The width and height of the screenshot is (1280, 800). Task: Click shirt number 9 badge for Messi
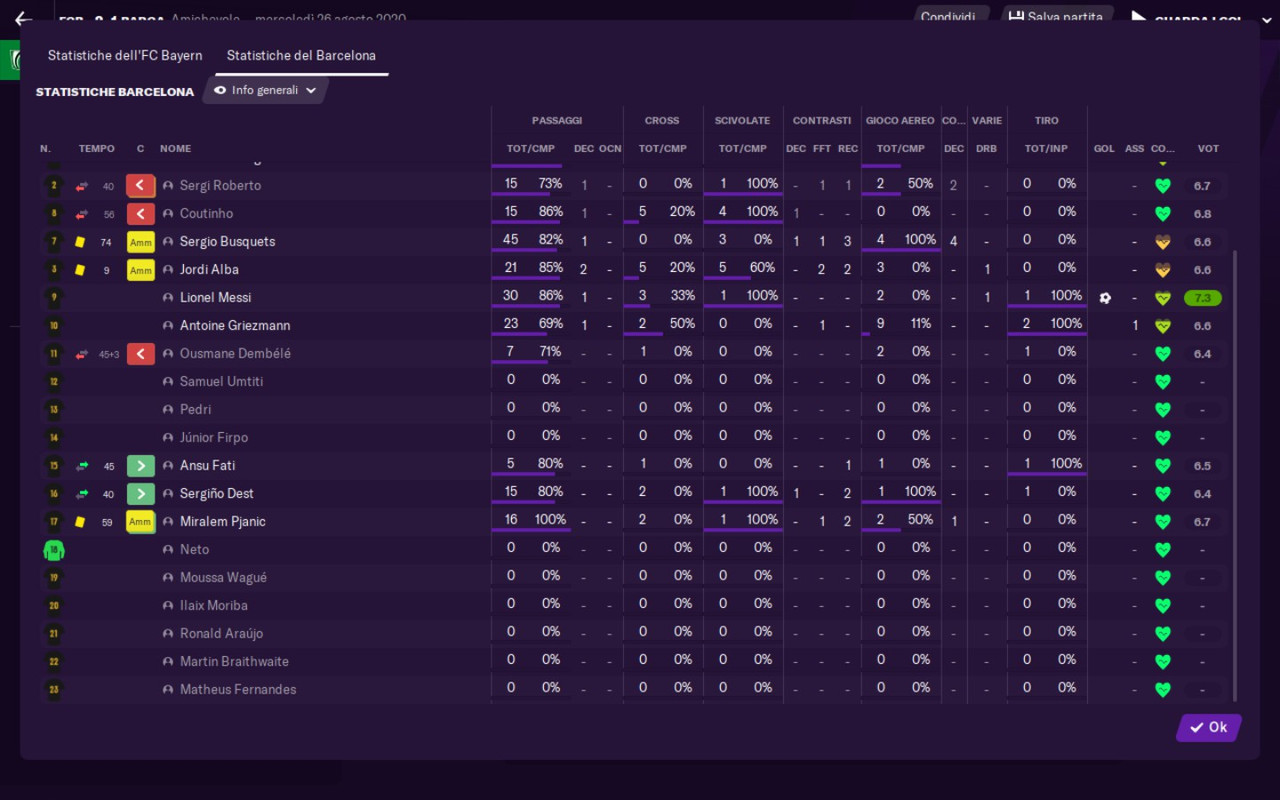(54, 298)
